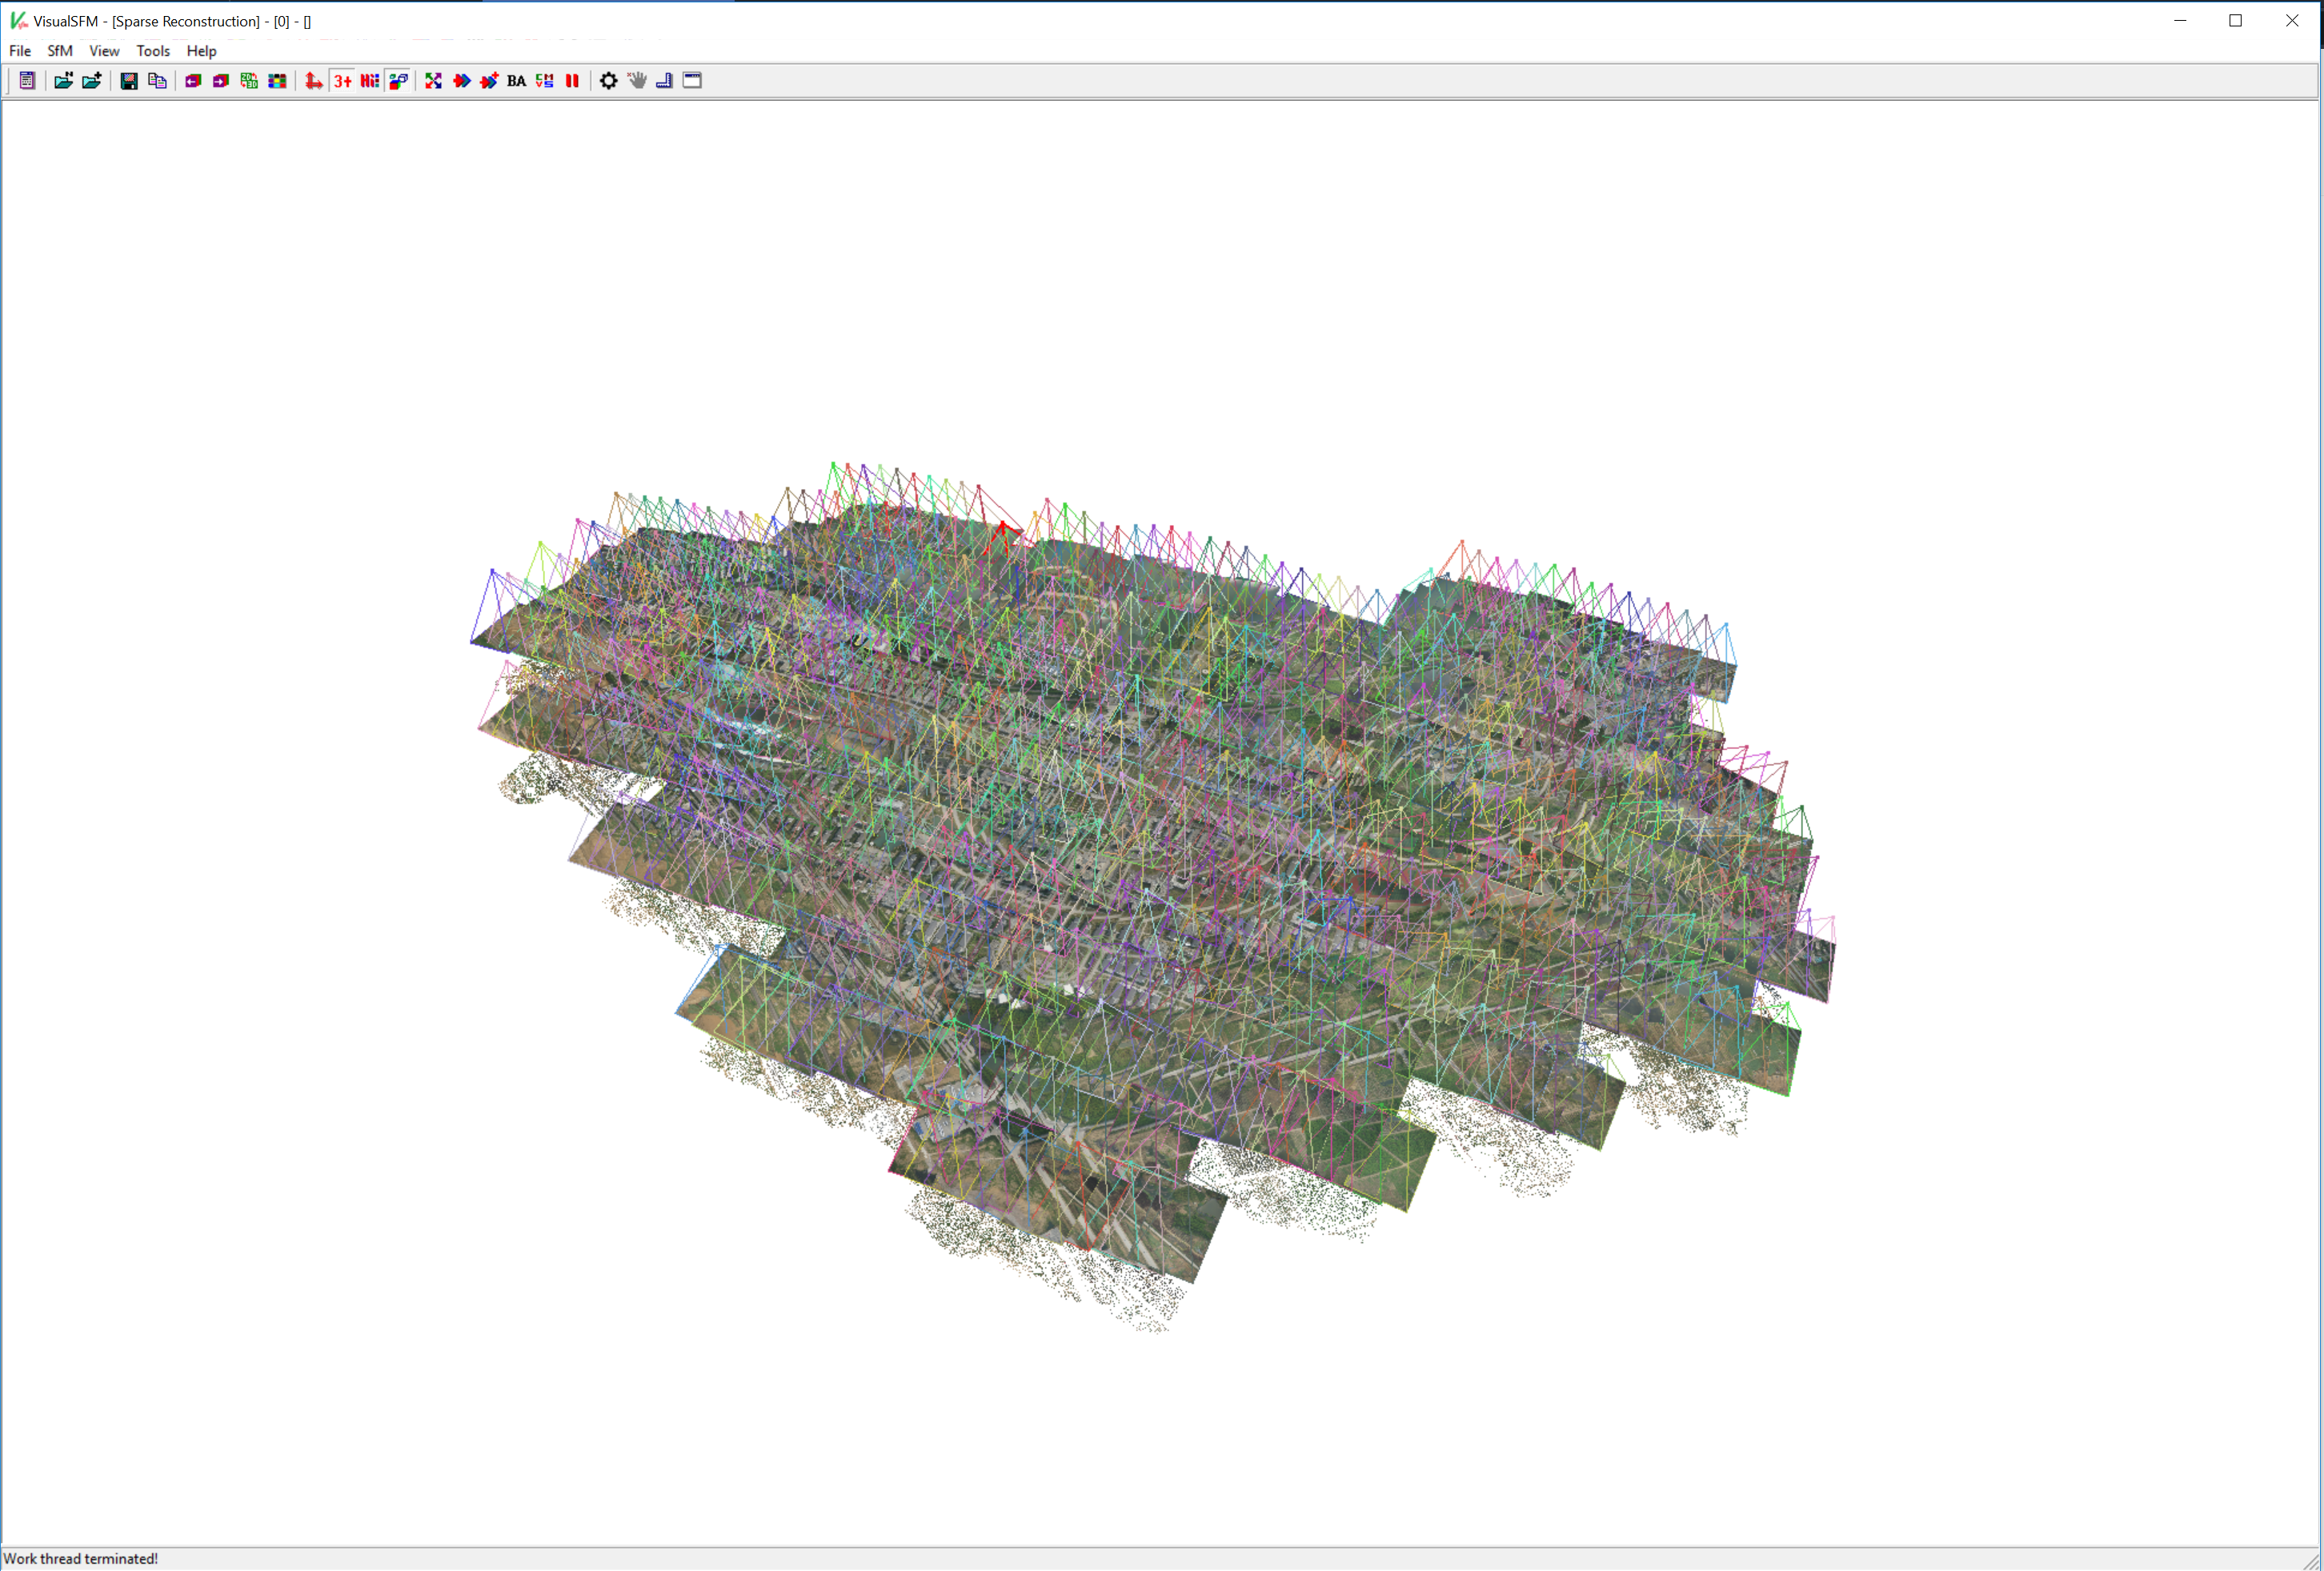Toggle the colored cubes display icon

pyautogui.click(x=398, y=81)
